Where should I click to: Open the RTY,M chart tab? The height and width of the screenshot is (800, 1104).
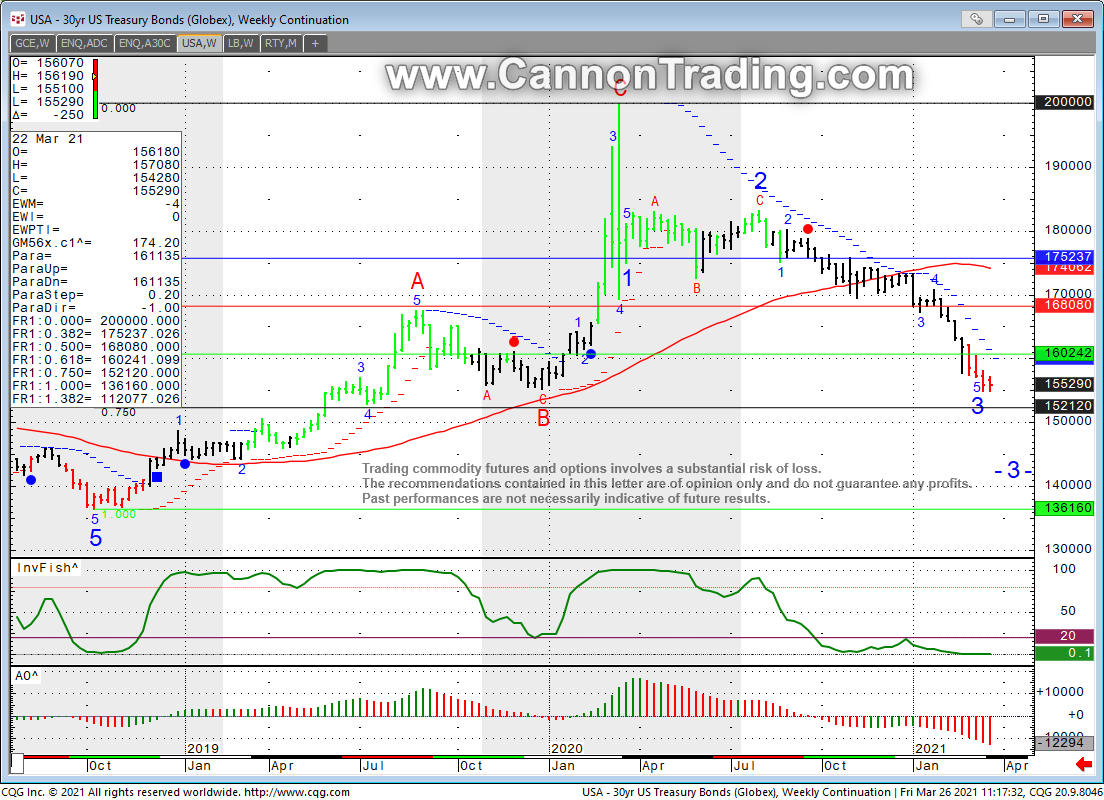click(x=280, y=43)
